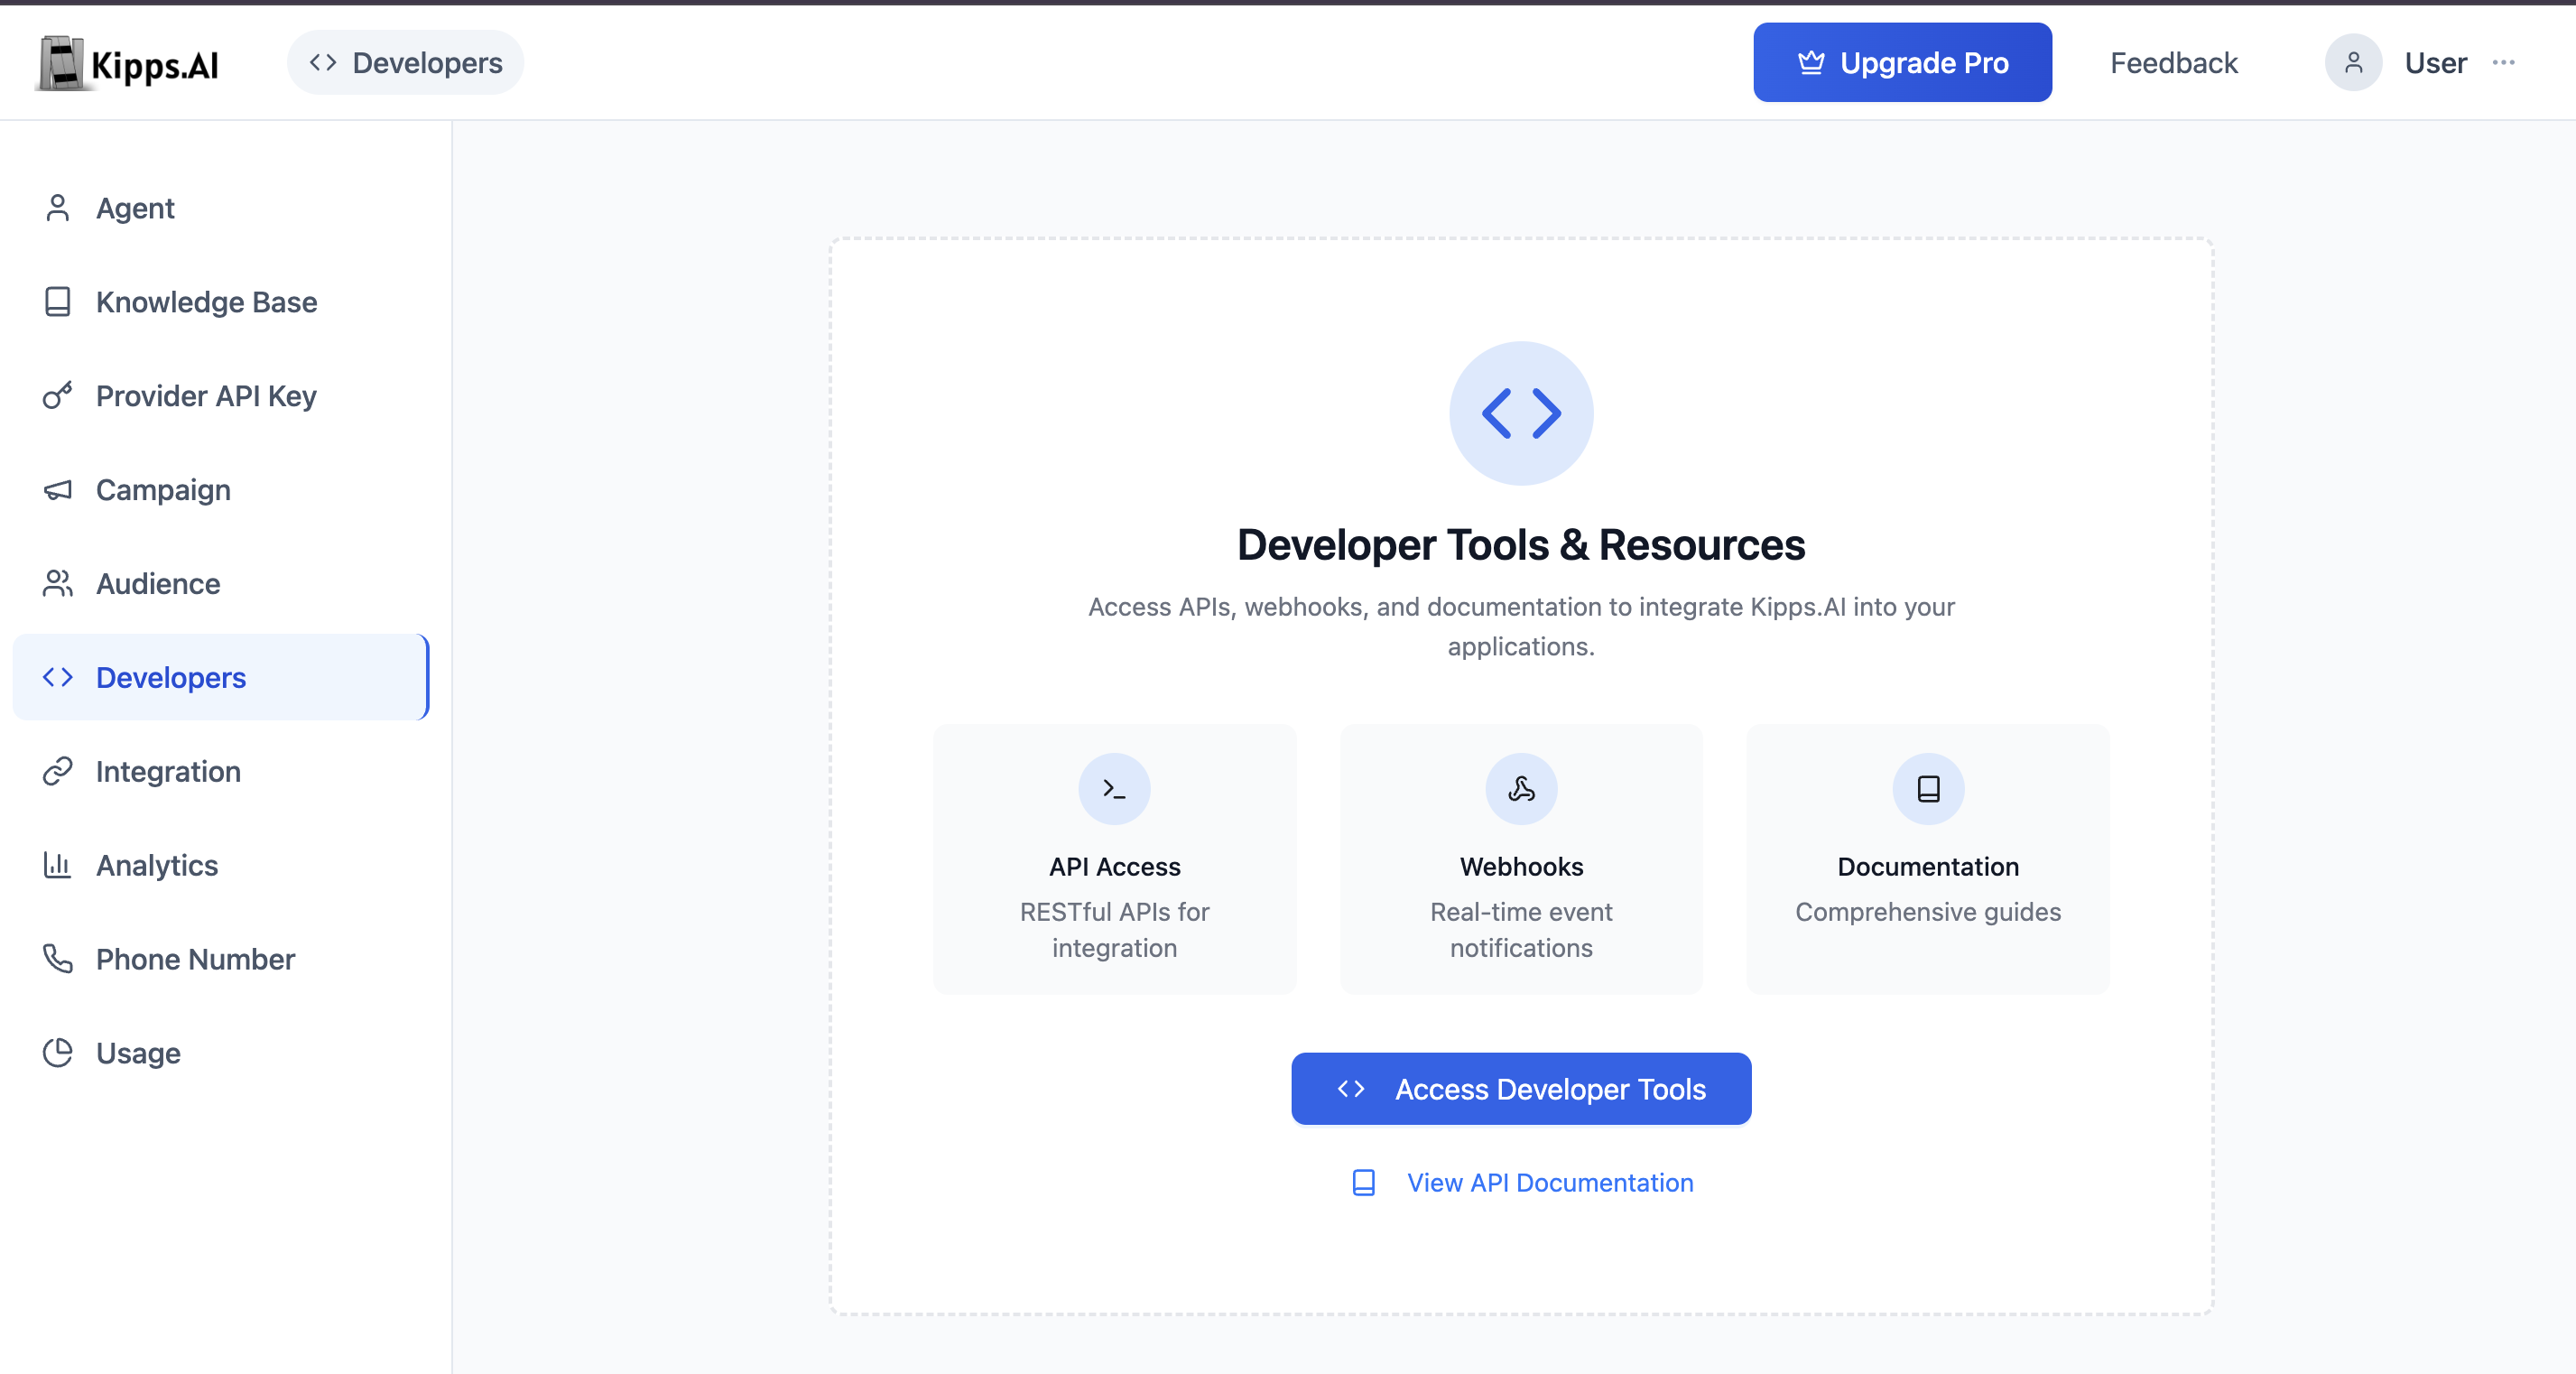Open the three-dots user menu
The width and height of the screenshot is (2576, 1374).
coord(2503,62)
